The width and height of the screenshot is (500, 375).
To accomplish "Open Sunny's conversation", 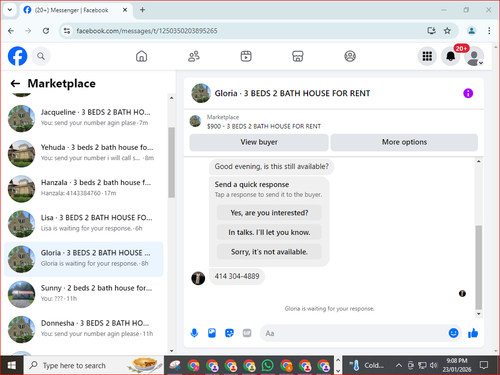I will pyautogui.click(x=84, y=294).
